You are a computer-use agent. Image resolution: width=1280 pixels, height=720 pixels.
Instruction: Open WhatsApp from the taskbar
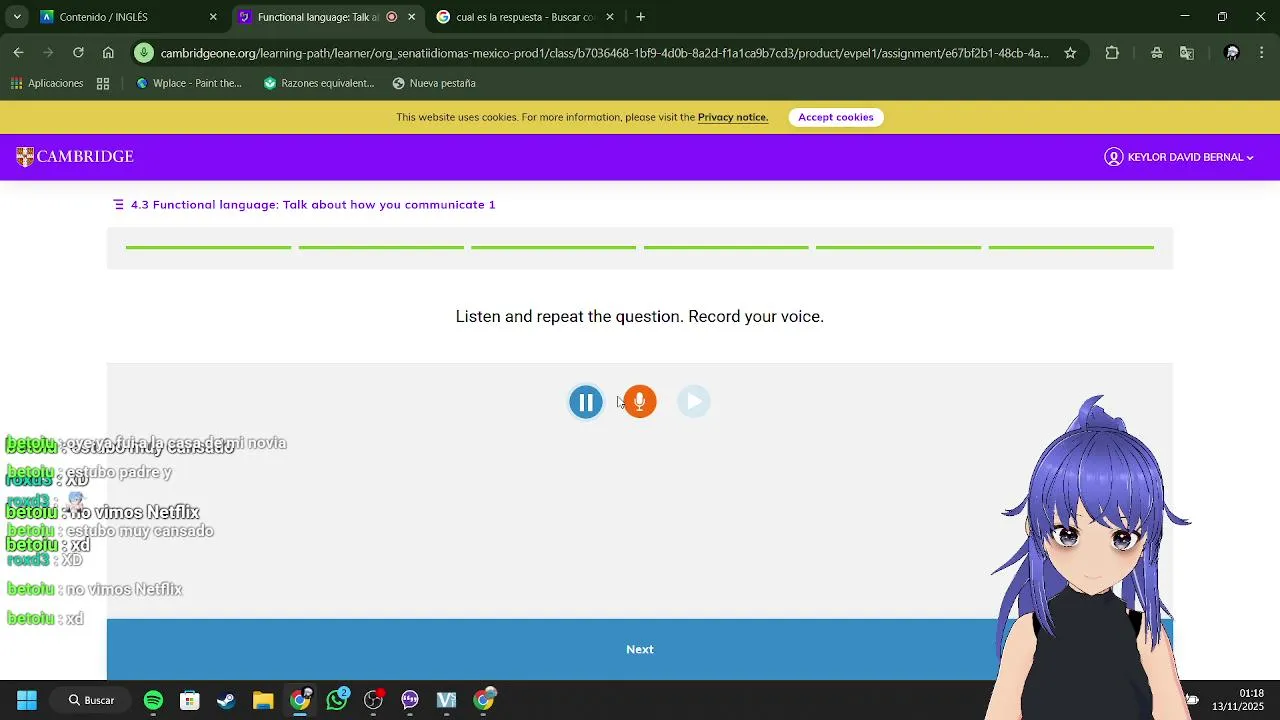pyautogui.click(x=337, y=700)
